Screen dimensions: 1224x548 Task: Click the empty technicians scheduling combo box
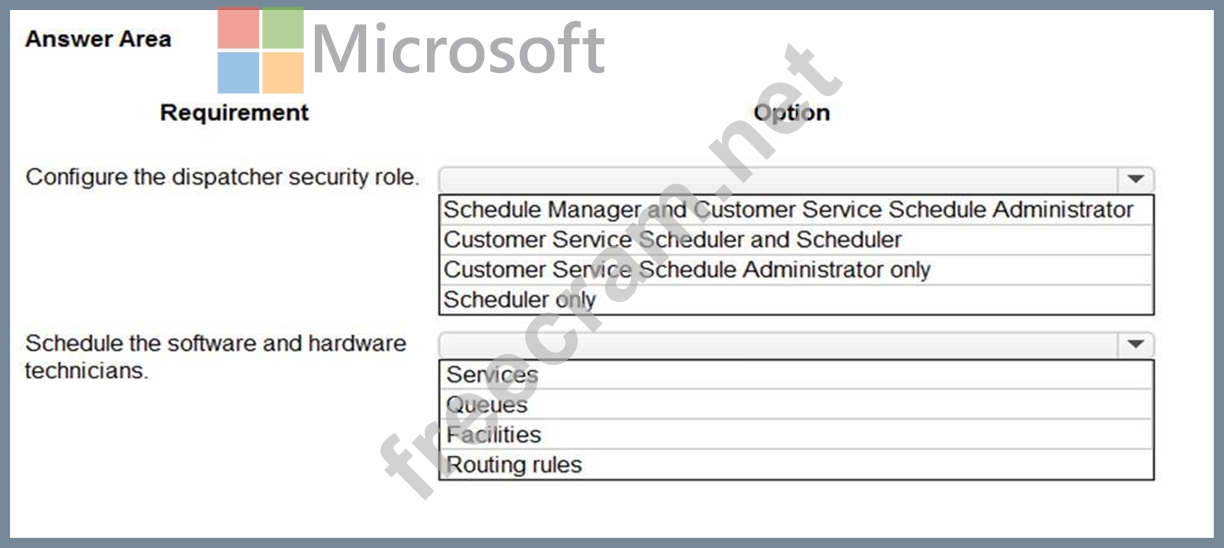796,345
